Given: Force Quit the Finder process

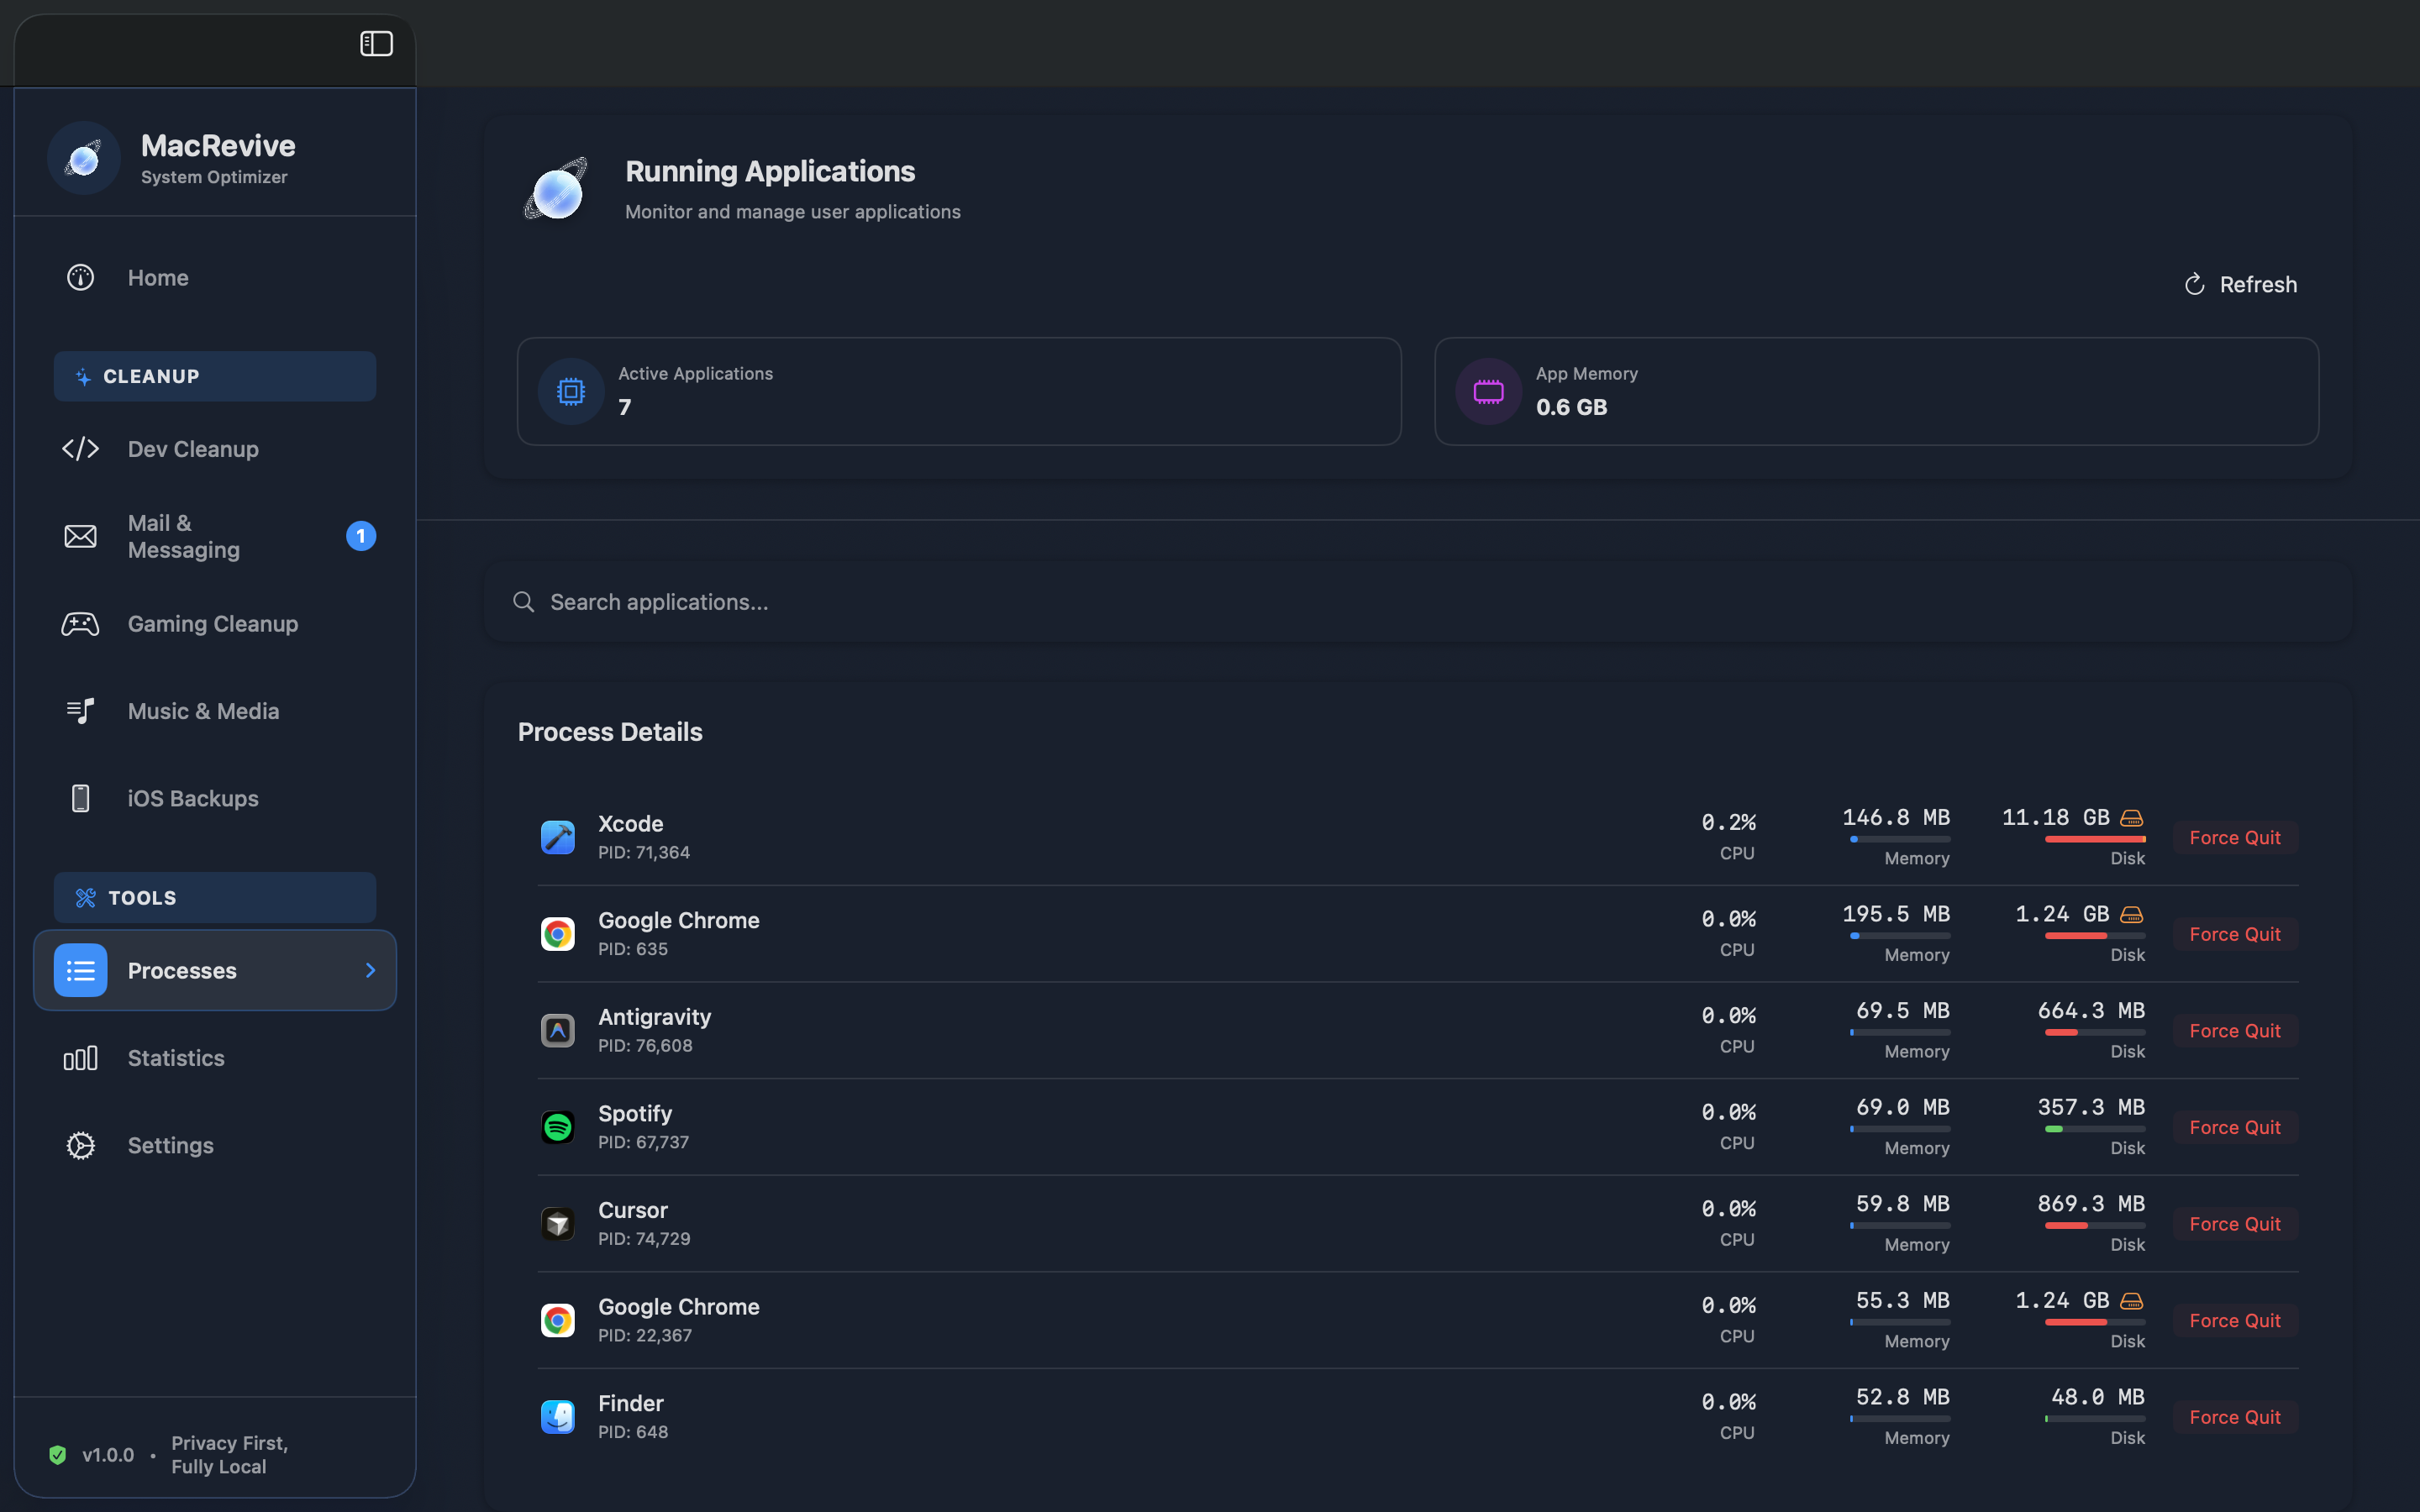Looking at the screenshot, I should pos(2234,1417).
